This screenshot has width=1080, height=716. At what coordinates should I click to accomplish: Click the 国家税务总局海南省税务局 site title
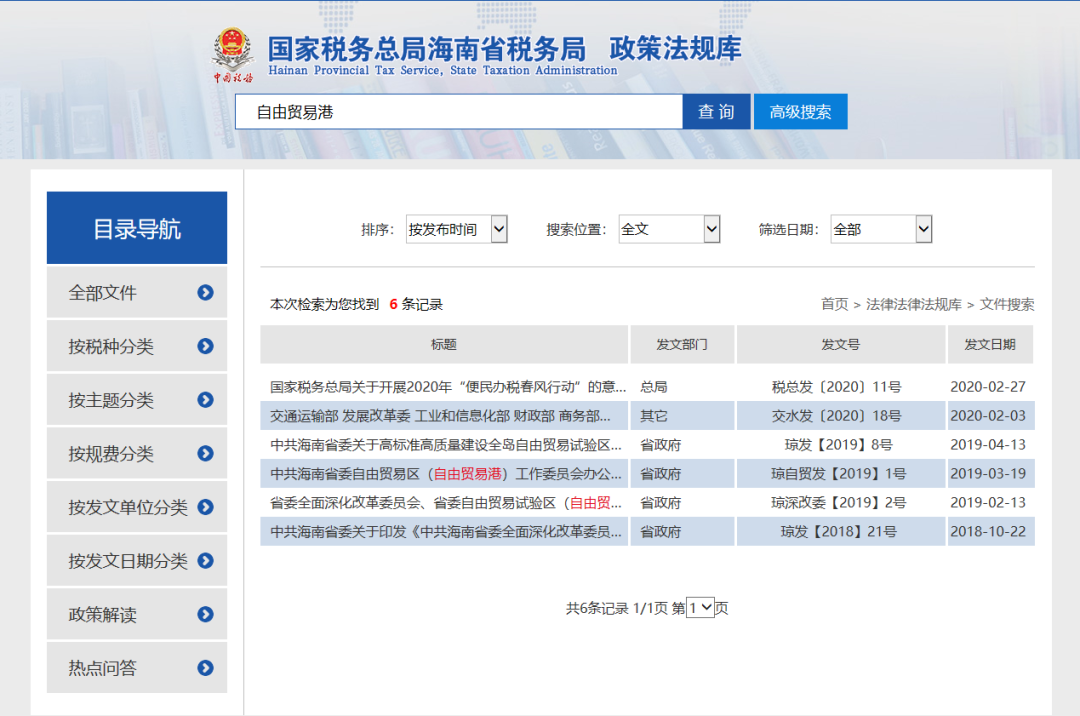426,48
